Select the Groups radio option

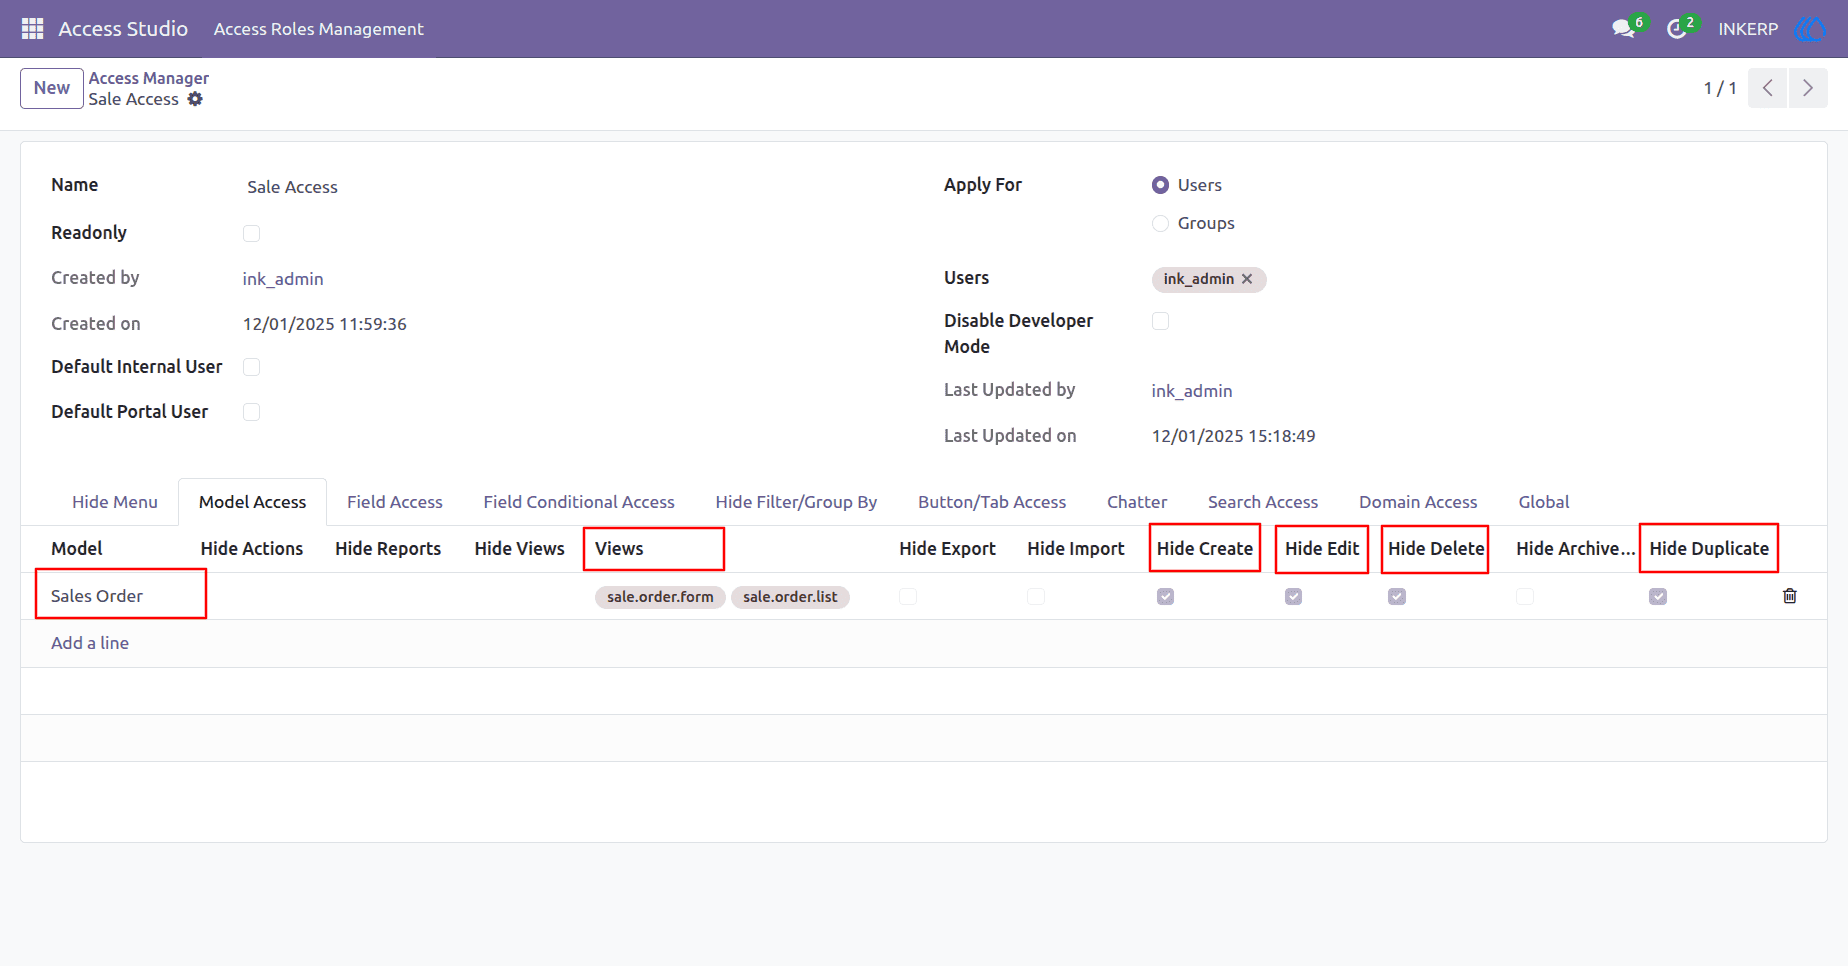1160,223
